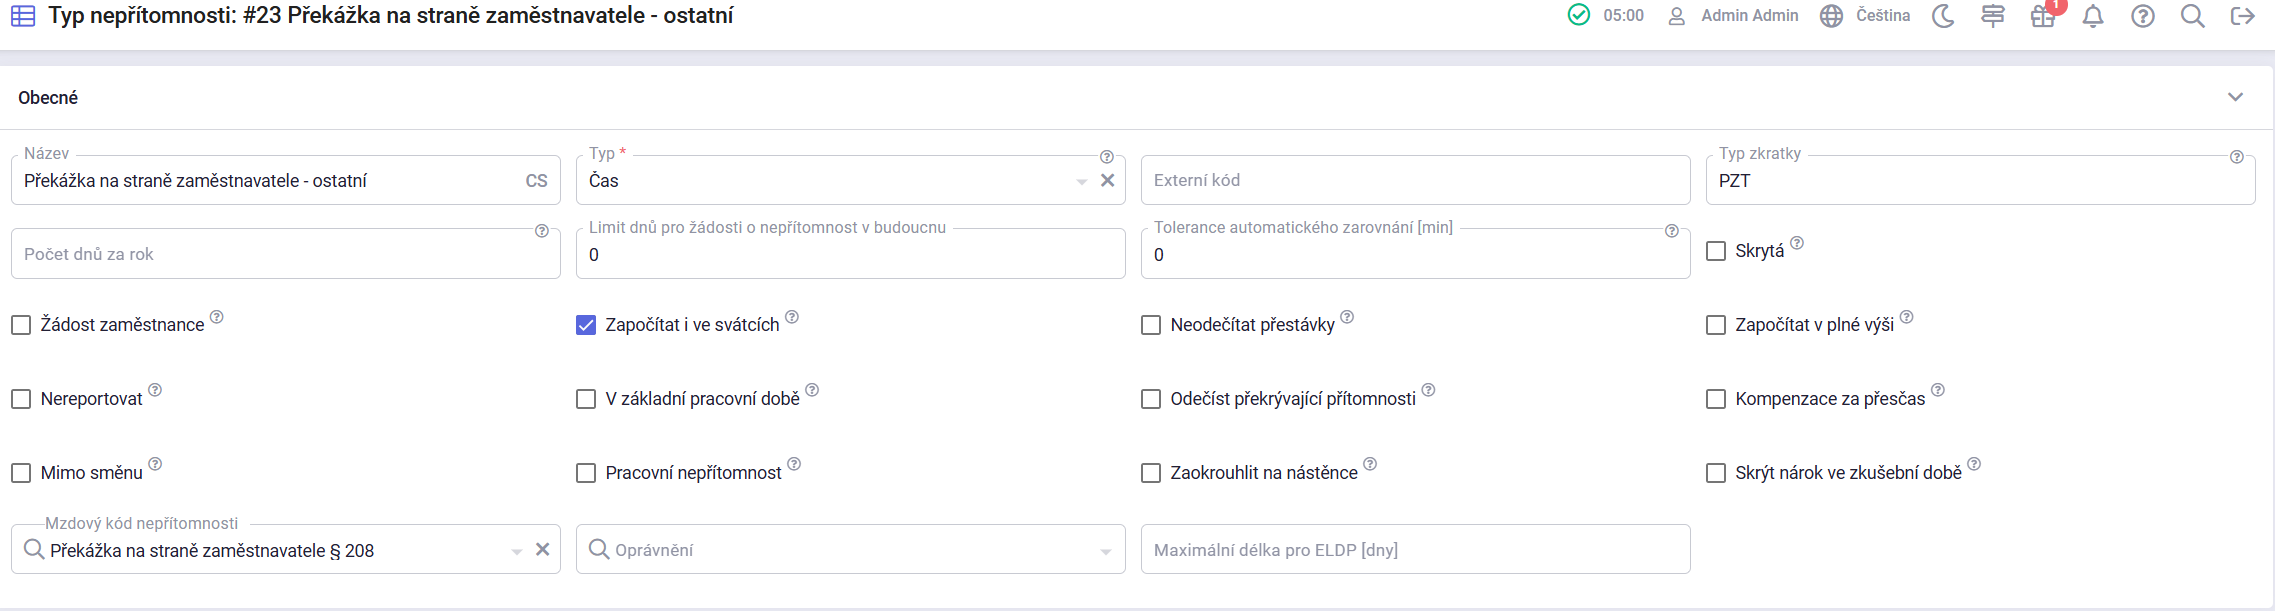Show help tooltip for Skrytá
Screen dimensions: 2275x611
tap(1797, 243)
